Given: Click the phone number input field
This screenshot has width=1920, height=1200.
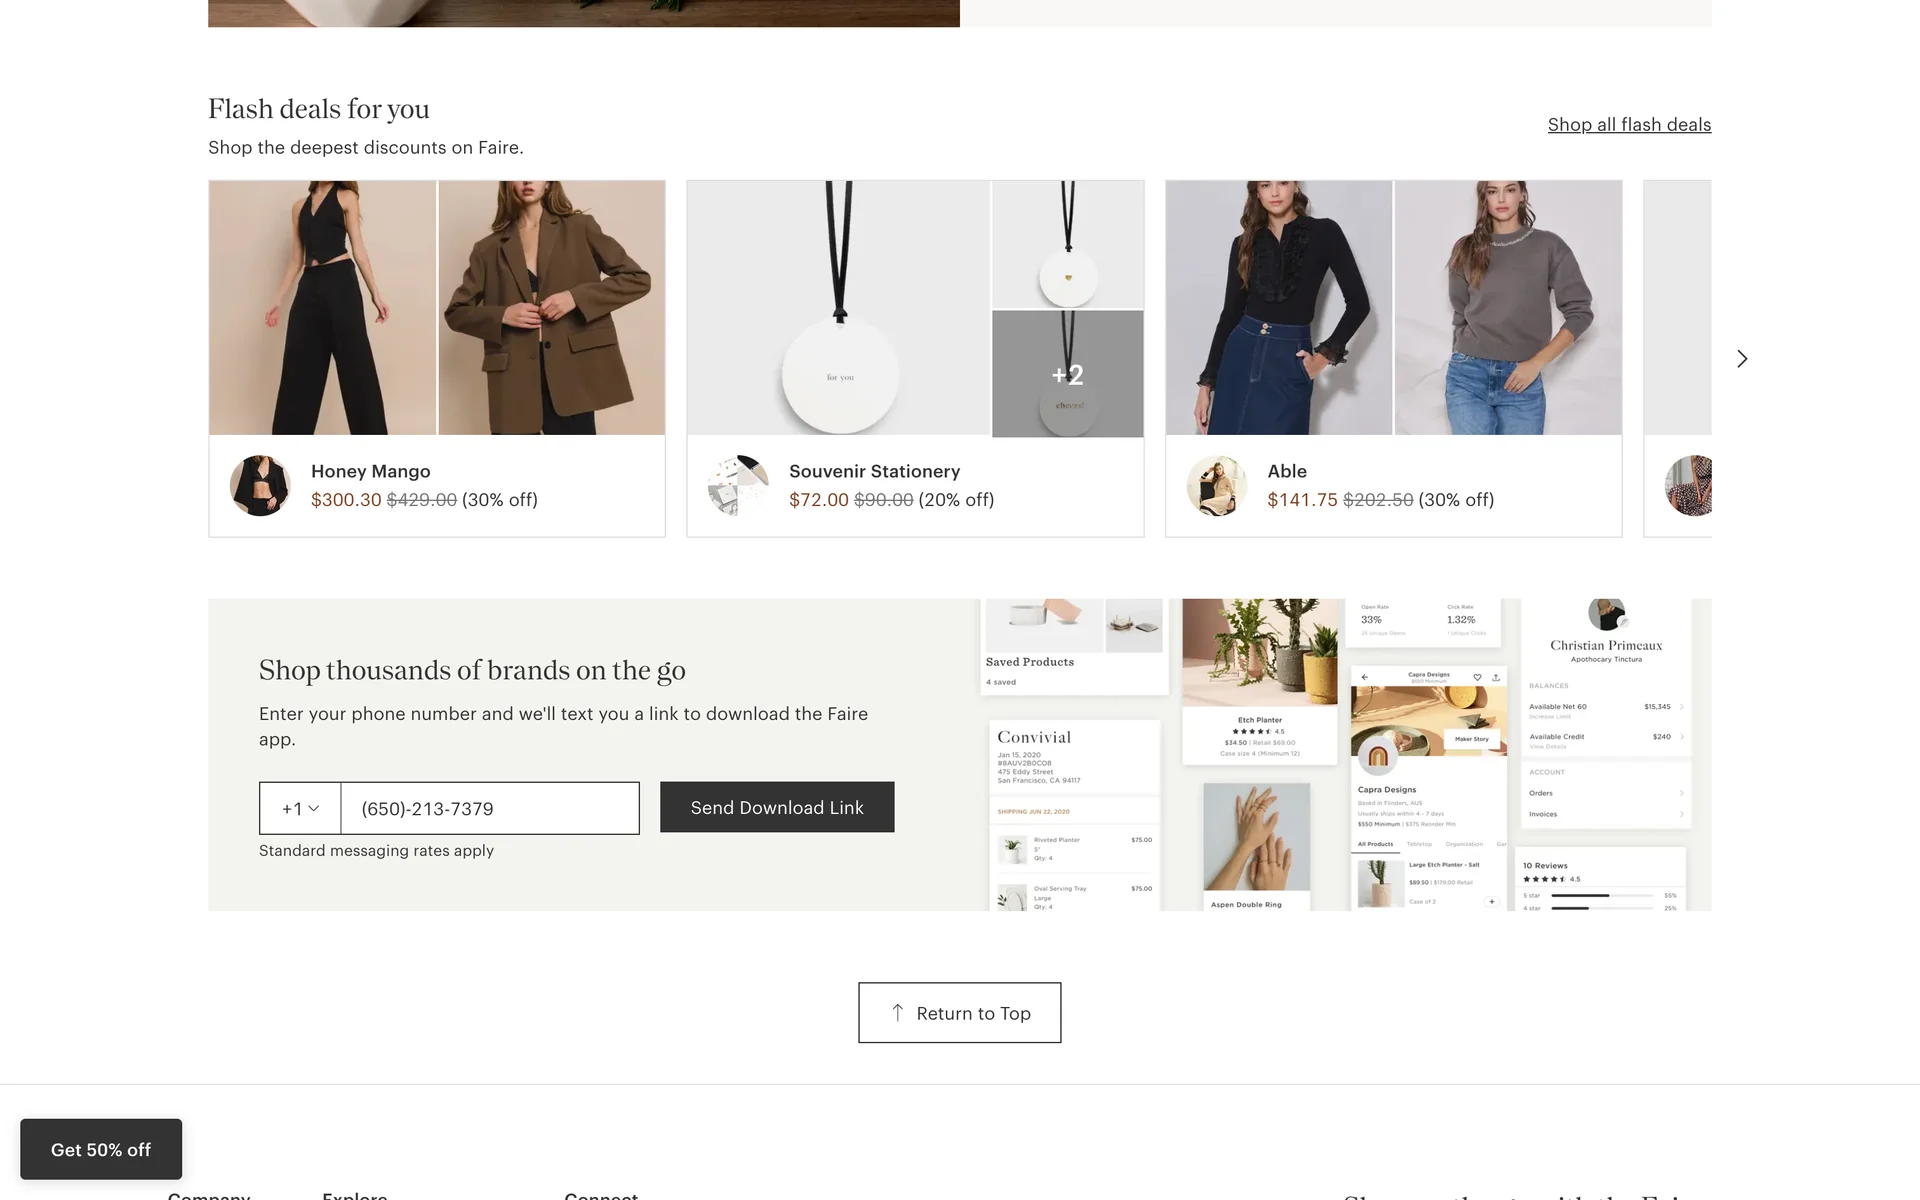Looking at the screenshot, I should 490,808.
